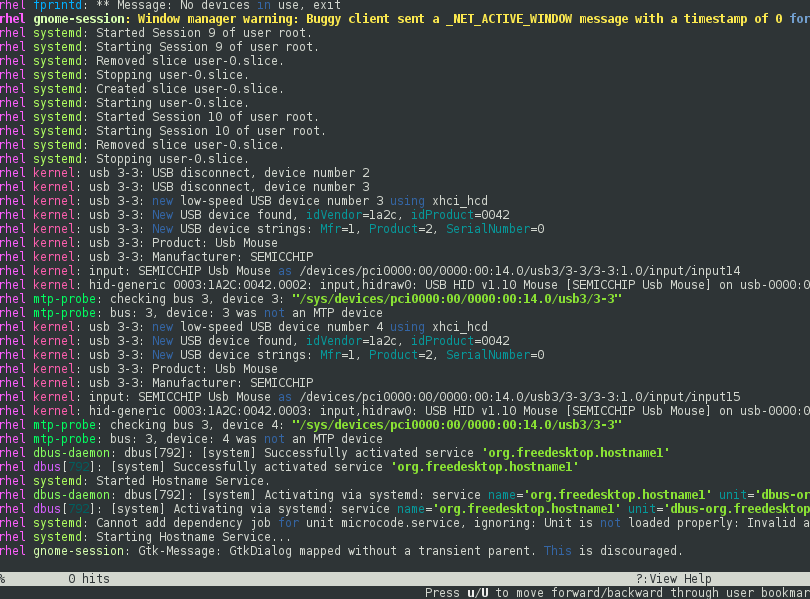Select mtp-probe "checking bus 3, device 3" line
Screen dimensions: 810x599
pyautogui.click(x=311, y=299)
